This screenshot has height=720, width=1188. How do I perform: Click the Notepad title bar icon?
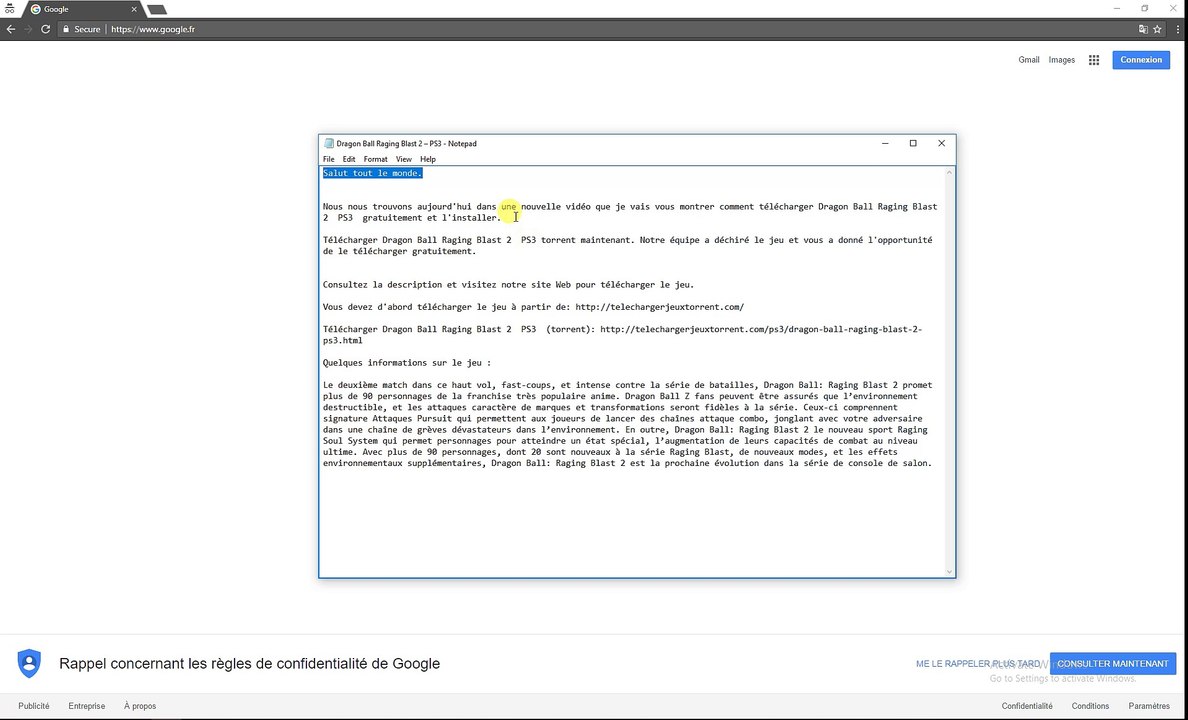click(x=328, y=143)
